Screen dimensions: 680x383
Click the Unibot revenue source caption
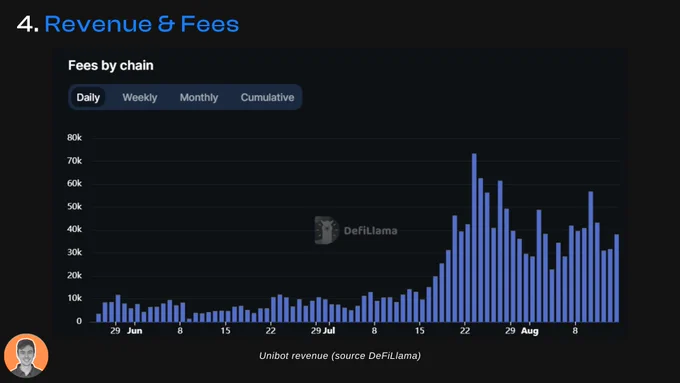pyautogui.click(x=340, y=356)
